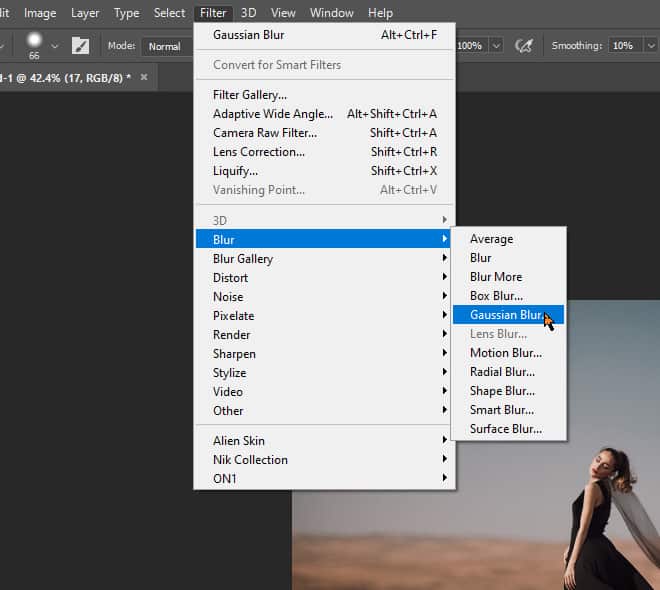
Task: Open Radial Blur dialog
Action: pos(508,372)
